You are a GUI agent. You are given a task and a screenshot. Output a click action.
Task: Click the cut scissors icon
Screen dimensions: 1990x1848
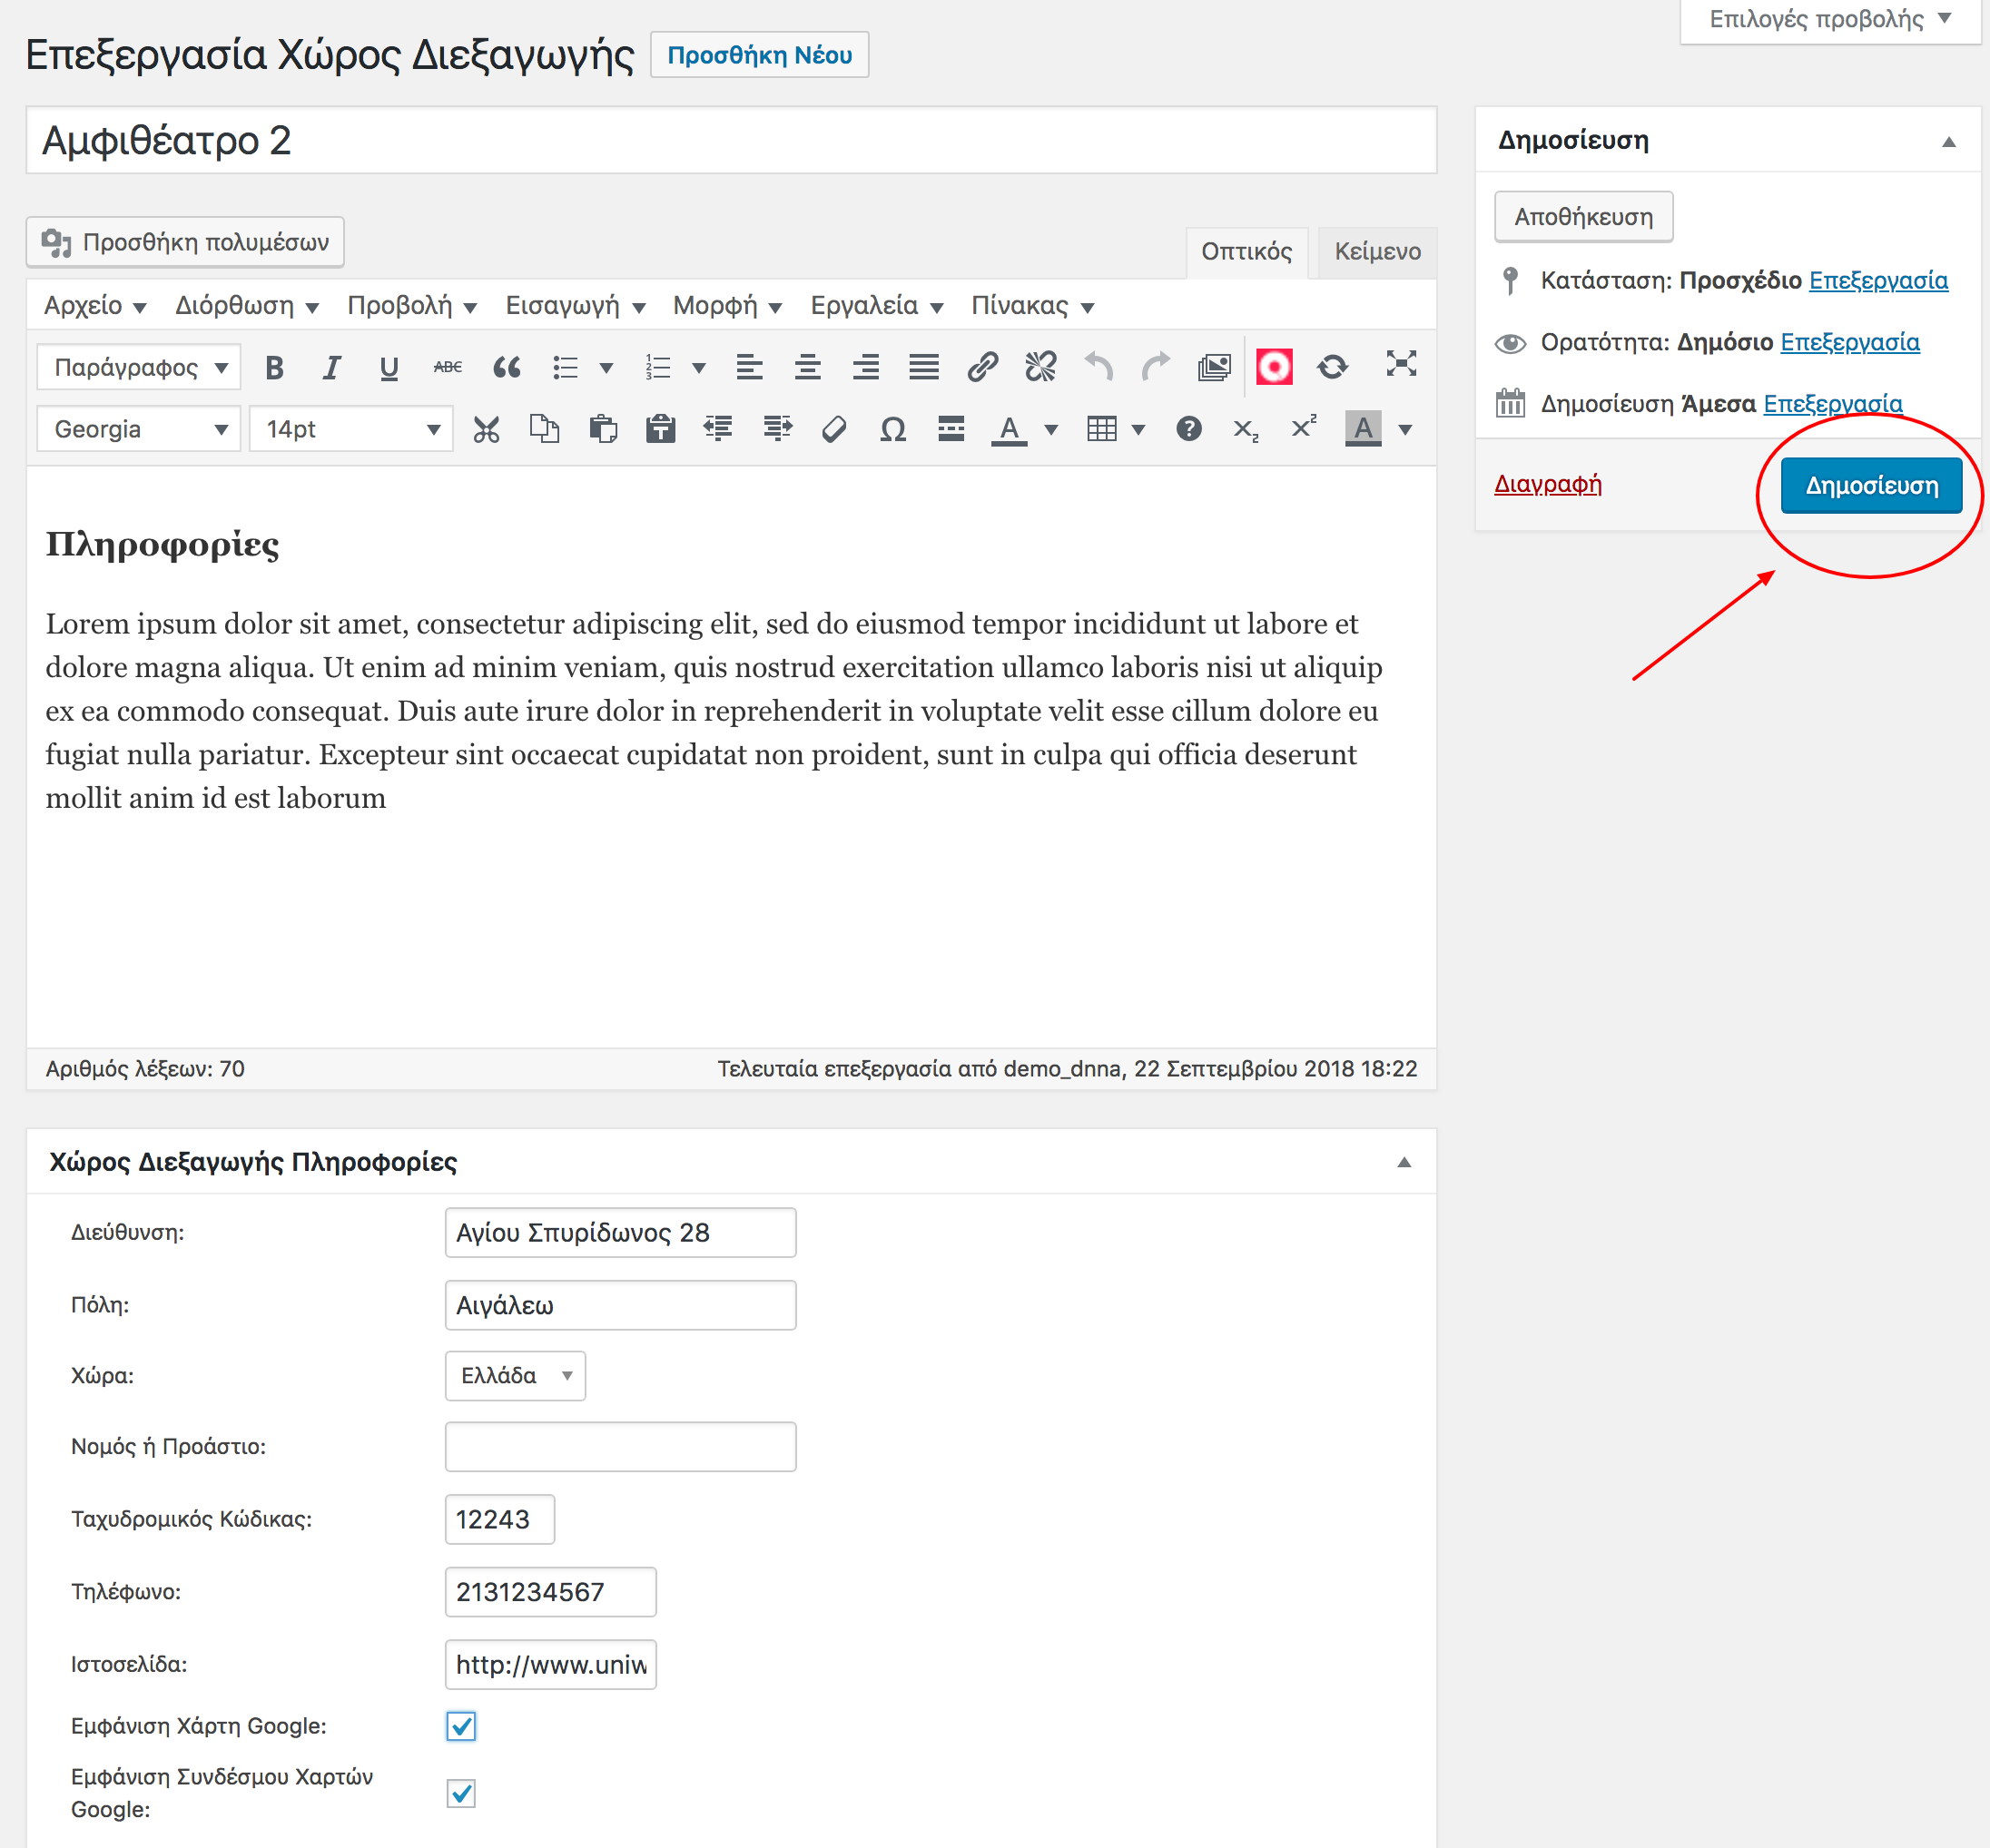[486, 429]
